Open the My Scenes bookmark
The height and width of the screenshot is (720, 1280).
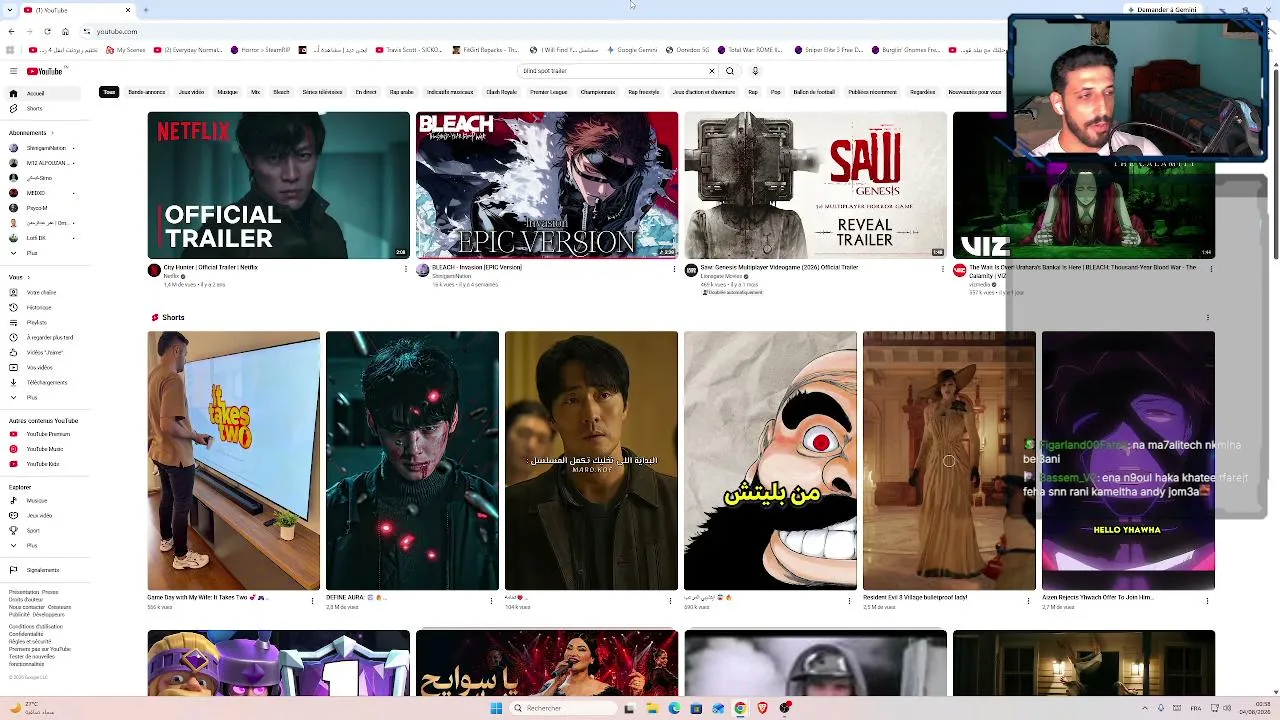click(125, 50)
